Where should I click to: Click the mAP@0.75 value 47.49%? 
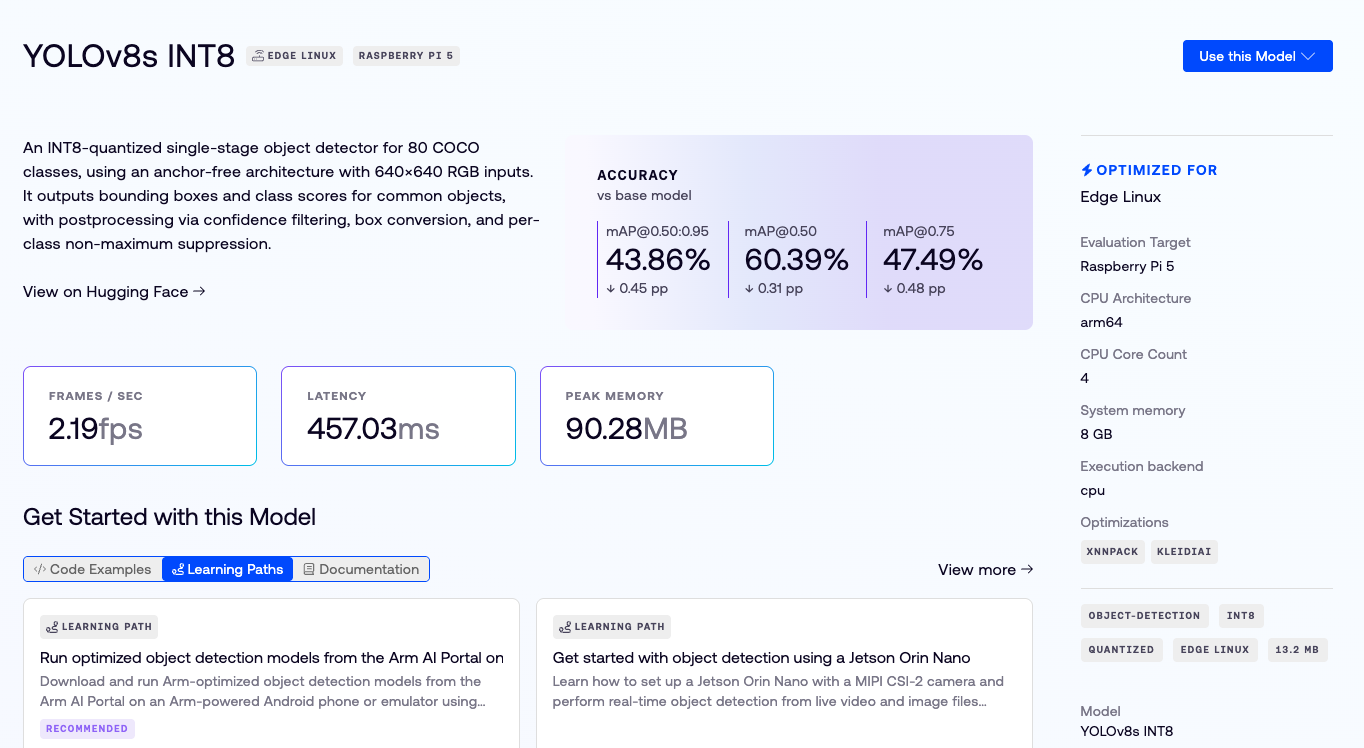[x=933, y=260]
